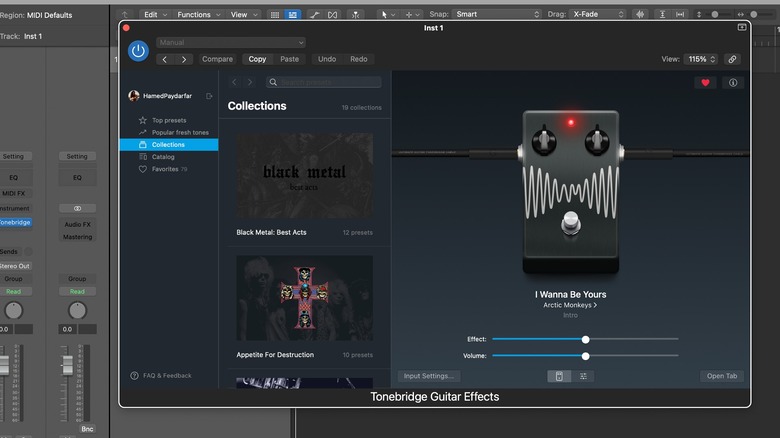Image resolution: width=780 pixels, height=438 pixels.
Task: Go to the next preset with the right arrow
Action: click(x=184, y=59)
